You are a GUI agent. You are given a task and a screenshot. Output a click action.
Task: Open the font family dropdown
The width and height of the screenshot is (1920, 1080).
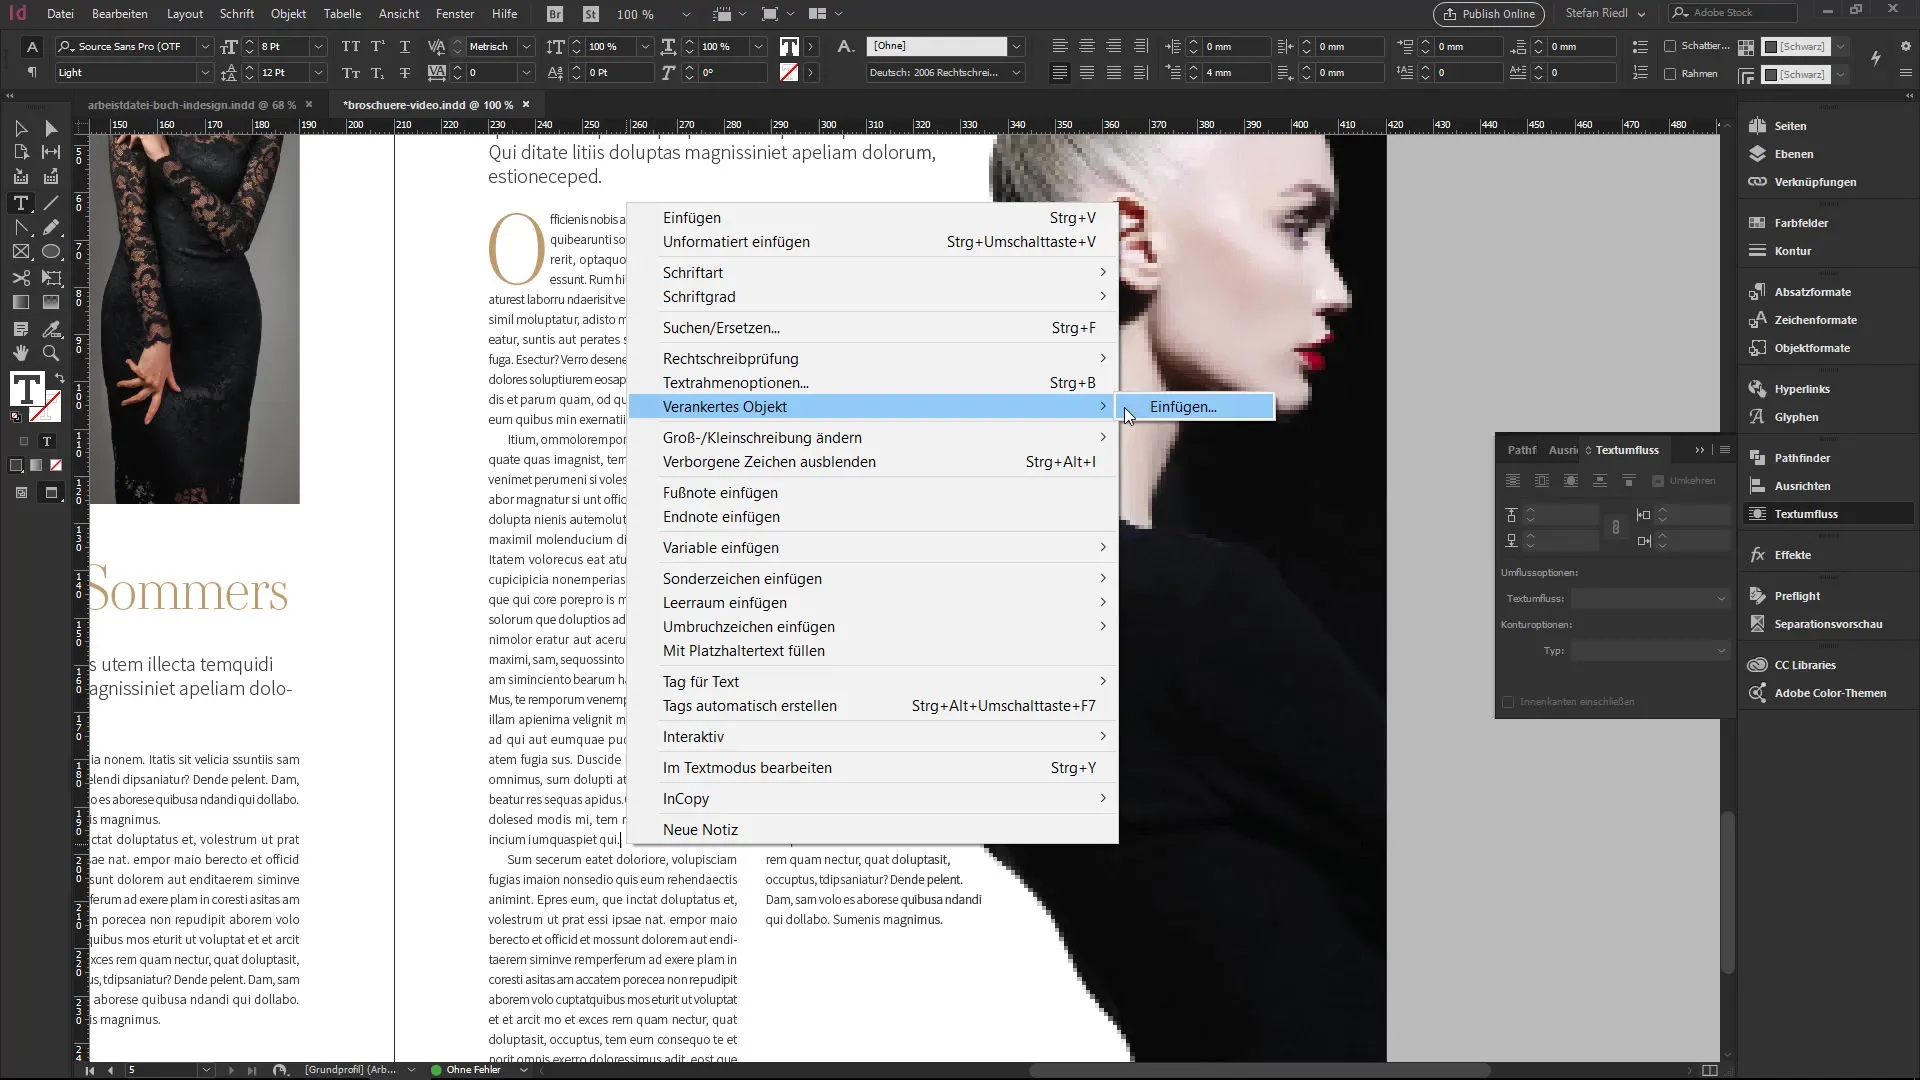(x=204, y=46)
